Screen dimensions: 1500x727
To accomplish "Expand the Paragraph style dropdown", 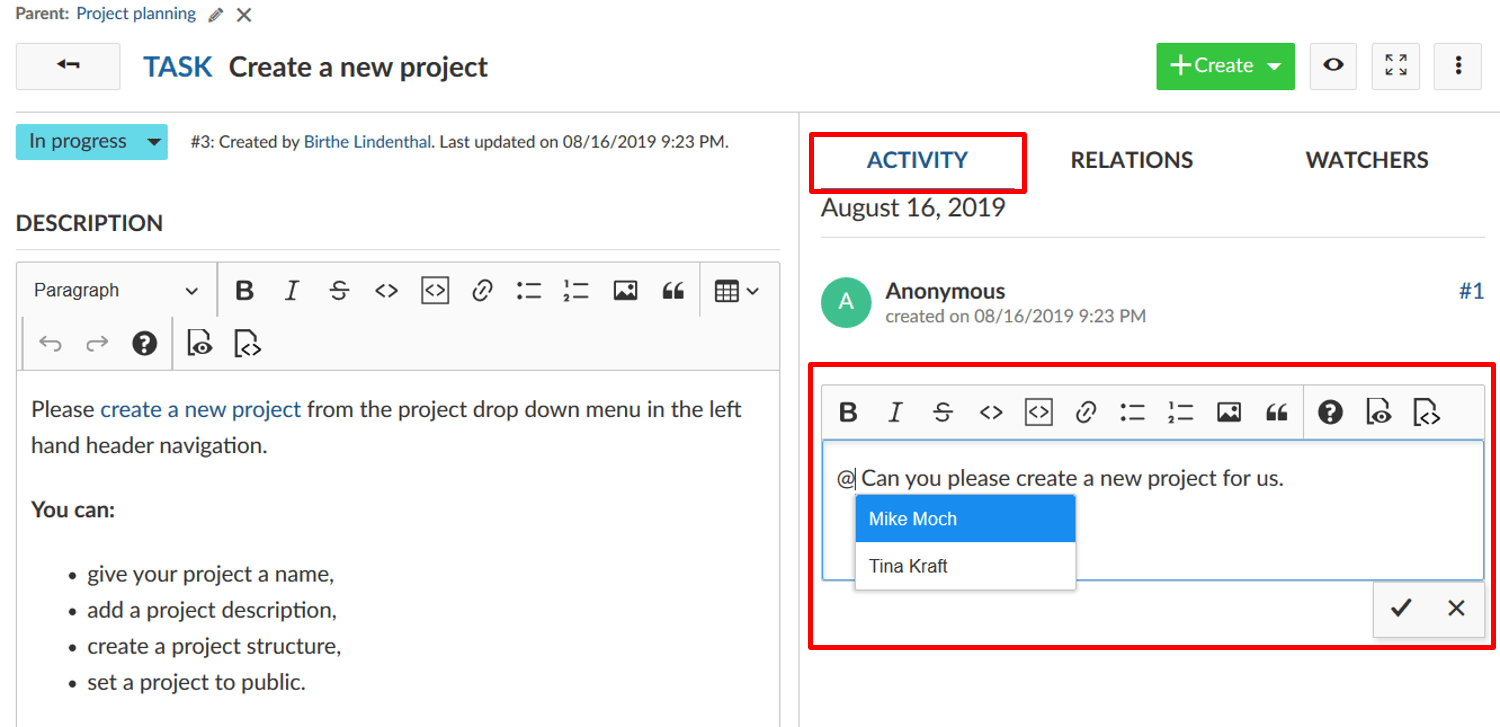I will point(115,291).
